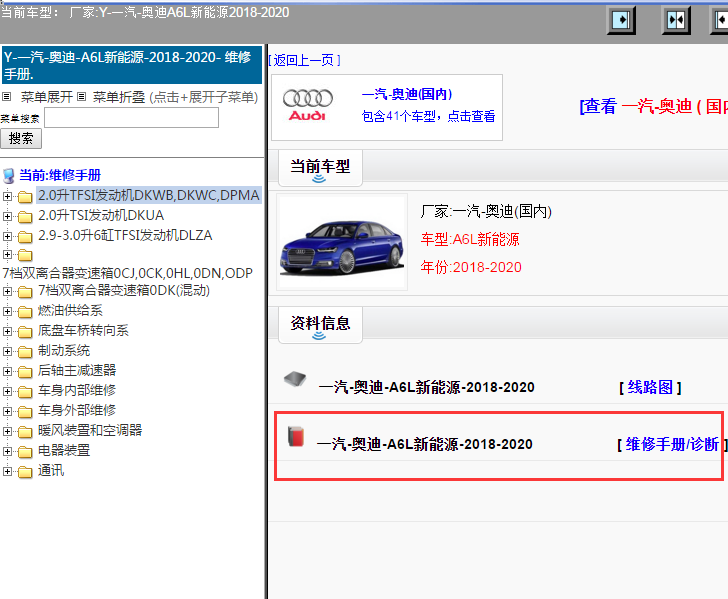Click the computer icon next to 当前:维修手册
This screenshot has width=728, height=599.
click(x=8, y=176)
